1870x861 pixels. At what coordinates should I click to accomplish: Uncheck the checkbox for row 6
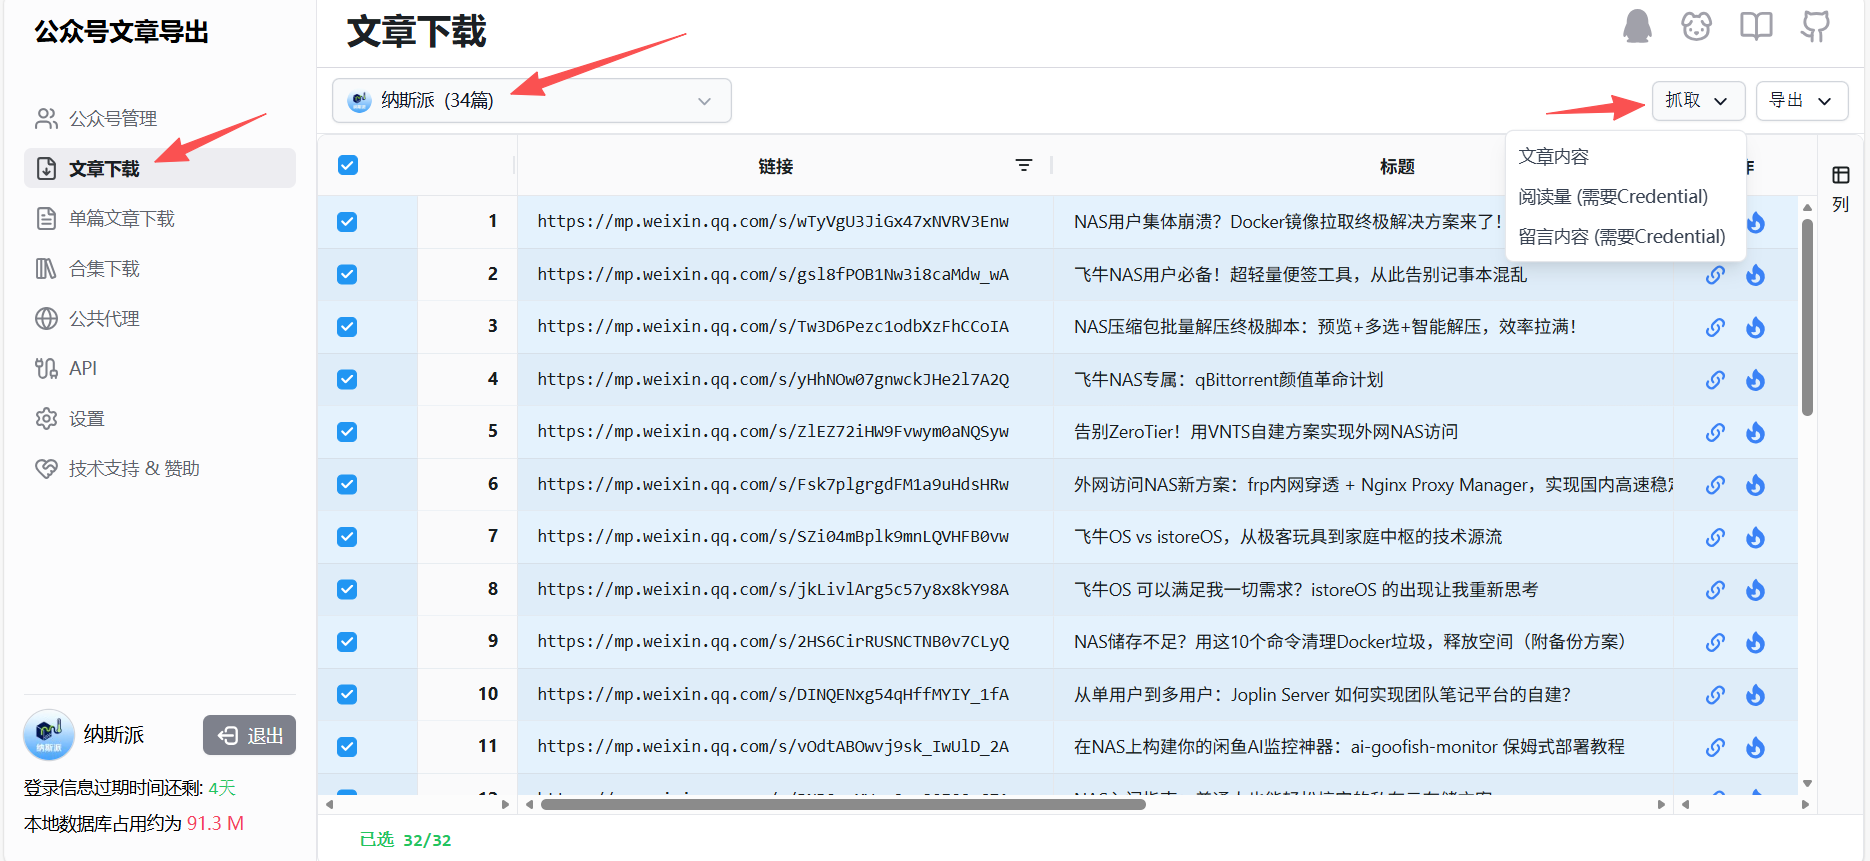tap(347, 484)
